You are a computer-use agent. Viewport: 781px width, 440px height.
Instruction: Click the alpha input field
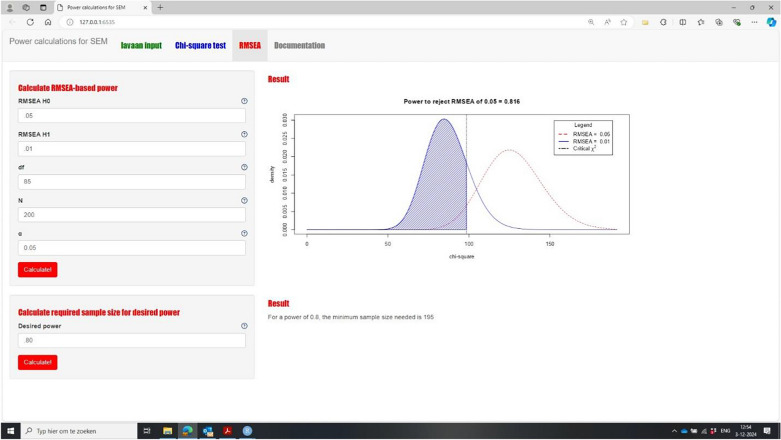pos(131,248)
